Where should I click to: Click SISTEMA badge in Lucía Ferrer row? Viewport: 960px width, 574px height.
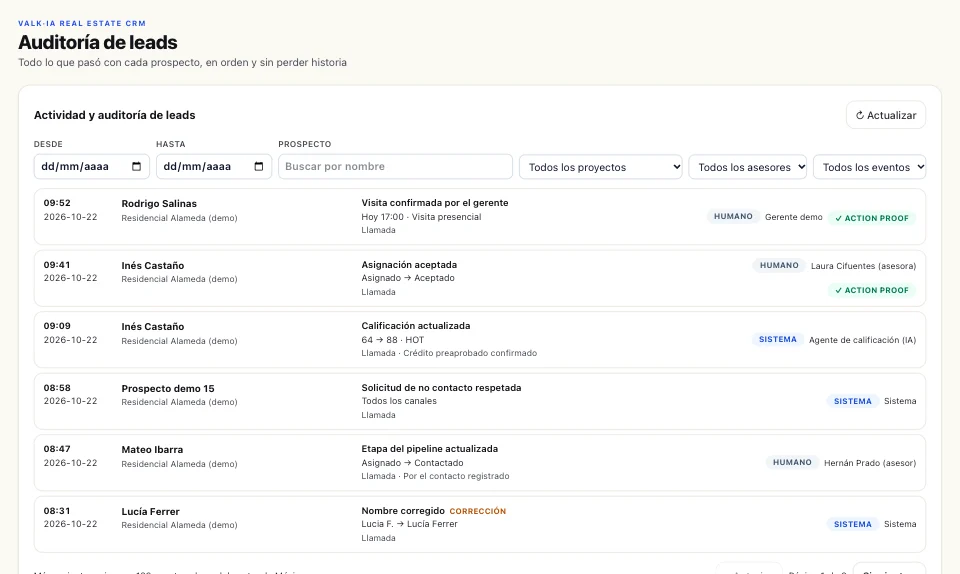tap(853, 524)
